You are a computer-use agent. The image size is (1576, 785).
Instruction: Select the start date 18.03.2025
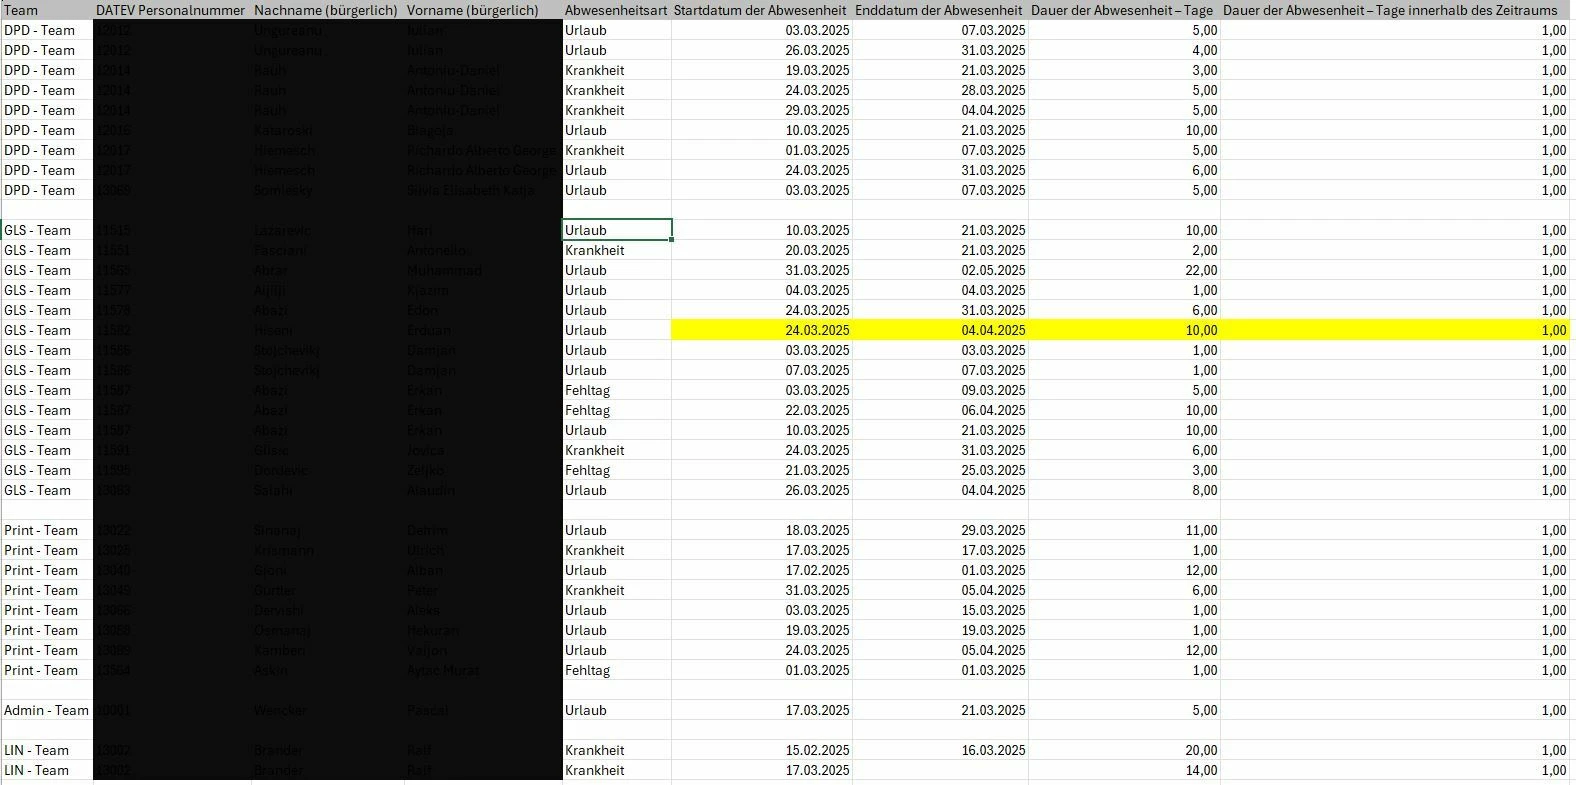click(817, 530)
